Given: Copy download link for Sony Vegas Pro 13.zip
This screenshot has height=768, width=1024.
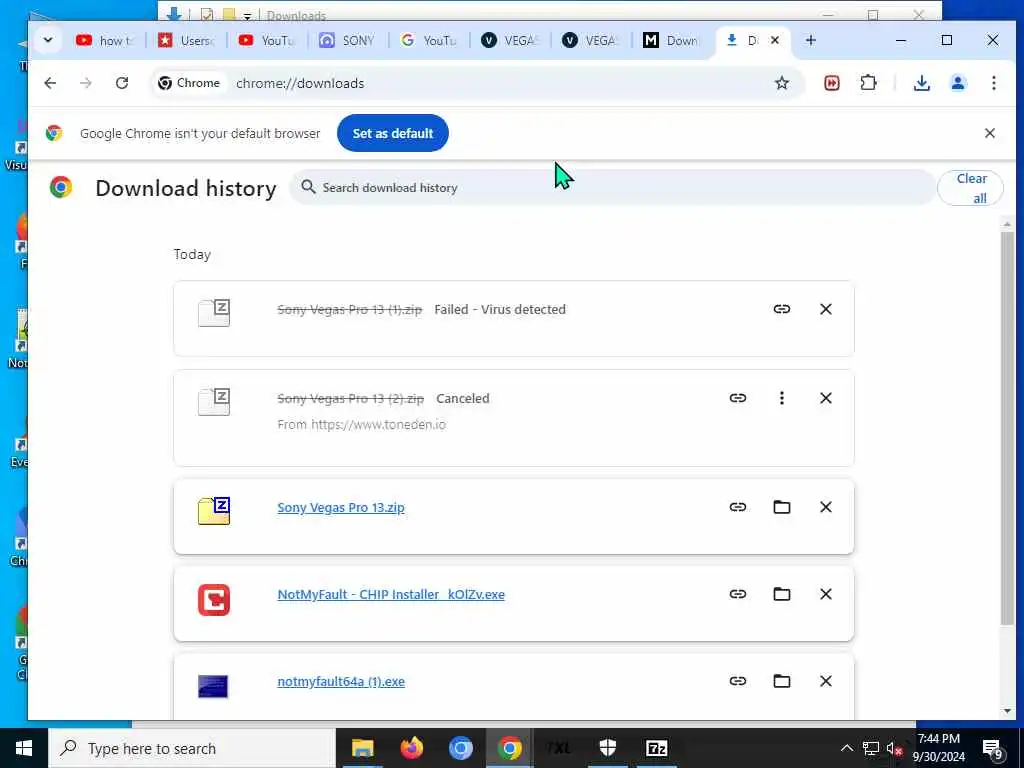Looking at the screenshot, I should pos(738,507).
